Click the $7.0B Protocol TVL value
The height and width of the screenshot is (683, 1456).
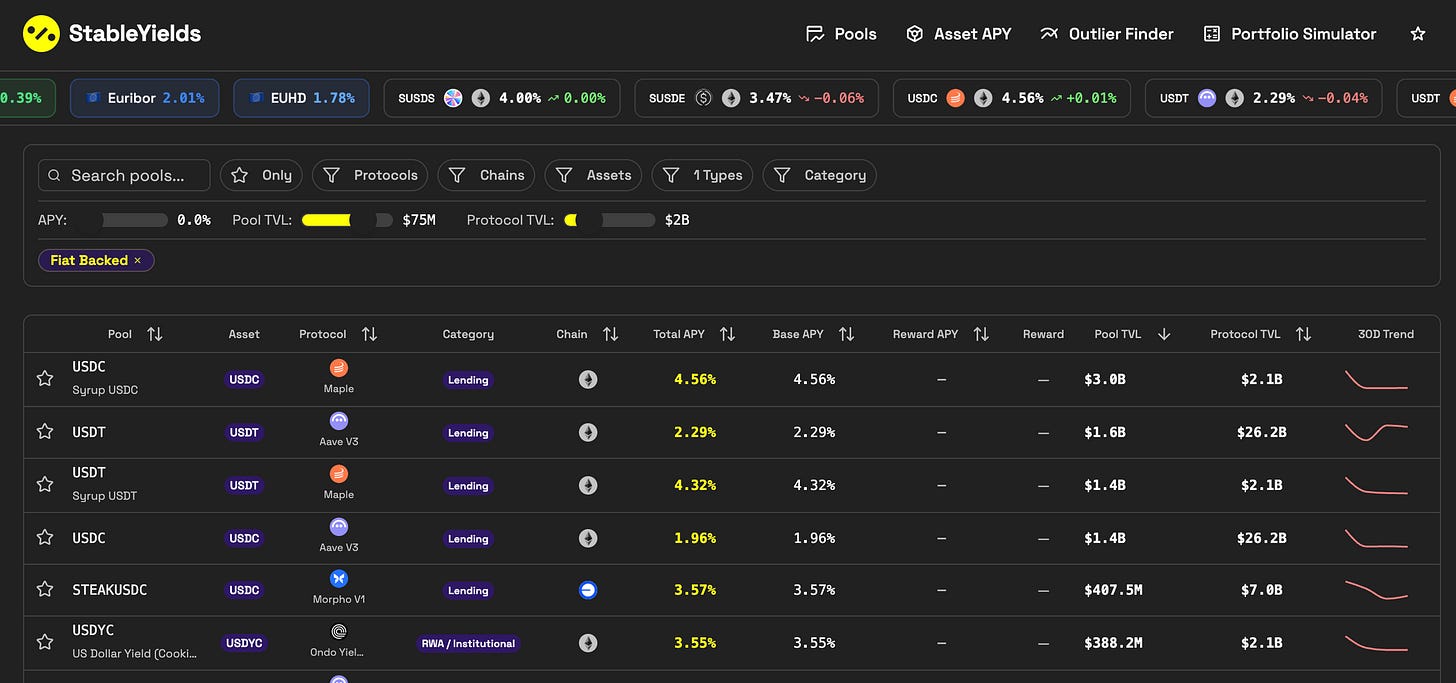[1260, 590]
